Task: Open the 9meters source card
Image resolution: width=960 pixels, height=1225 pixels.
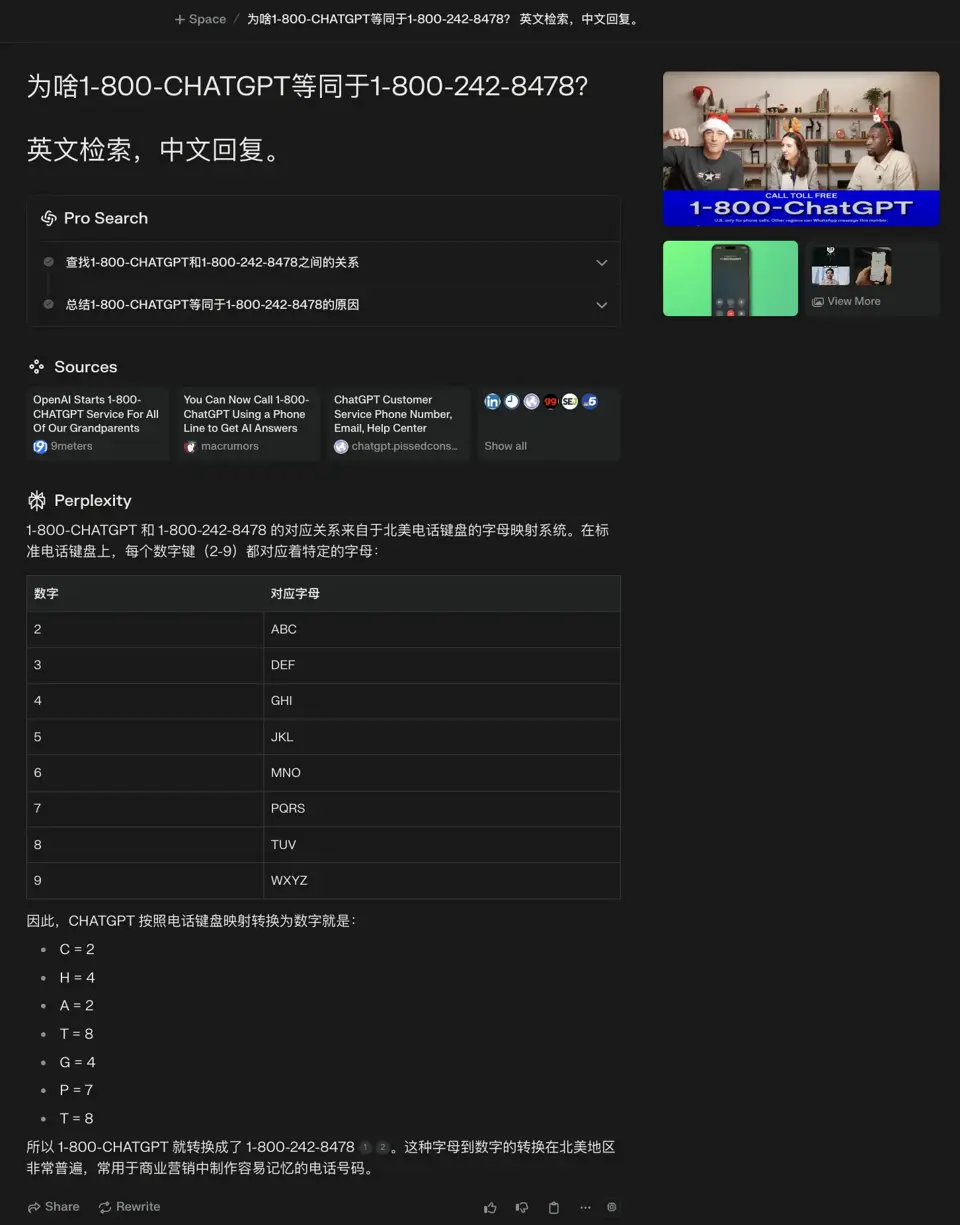Action: pyautogui.click(x=97, y=424)
